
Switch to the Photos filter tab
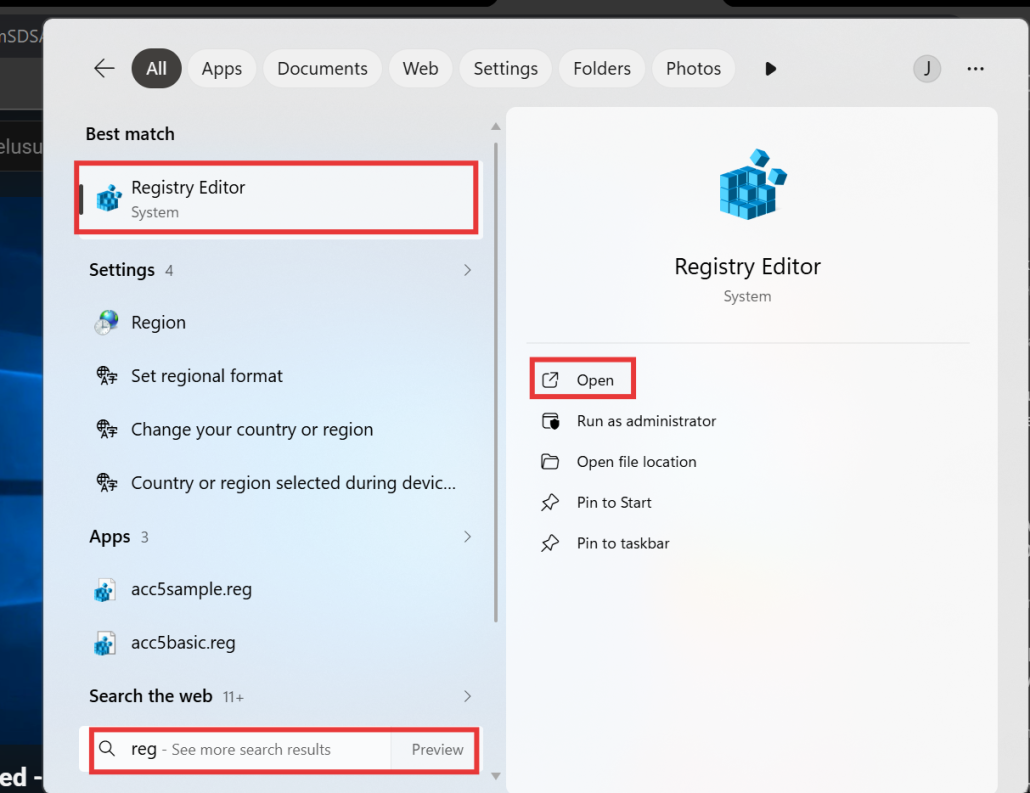coord(693,68)
